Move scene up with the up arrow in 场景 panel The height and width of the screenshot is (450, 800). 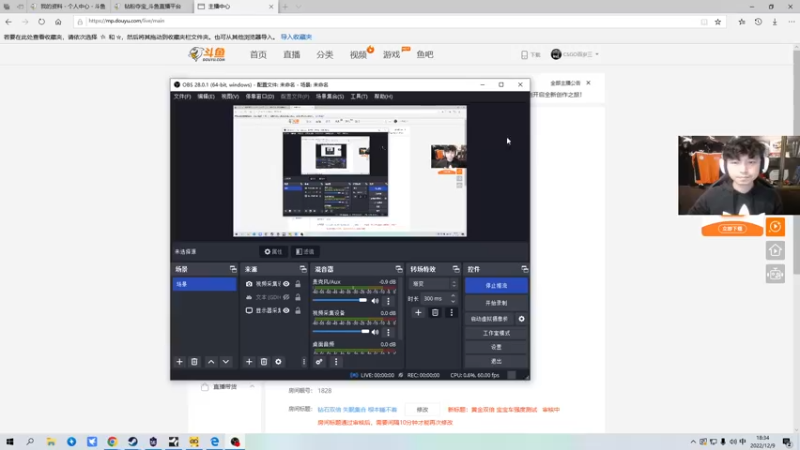[211, 362]
